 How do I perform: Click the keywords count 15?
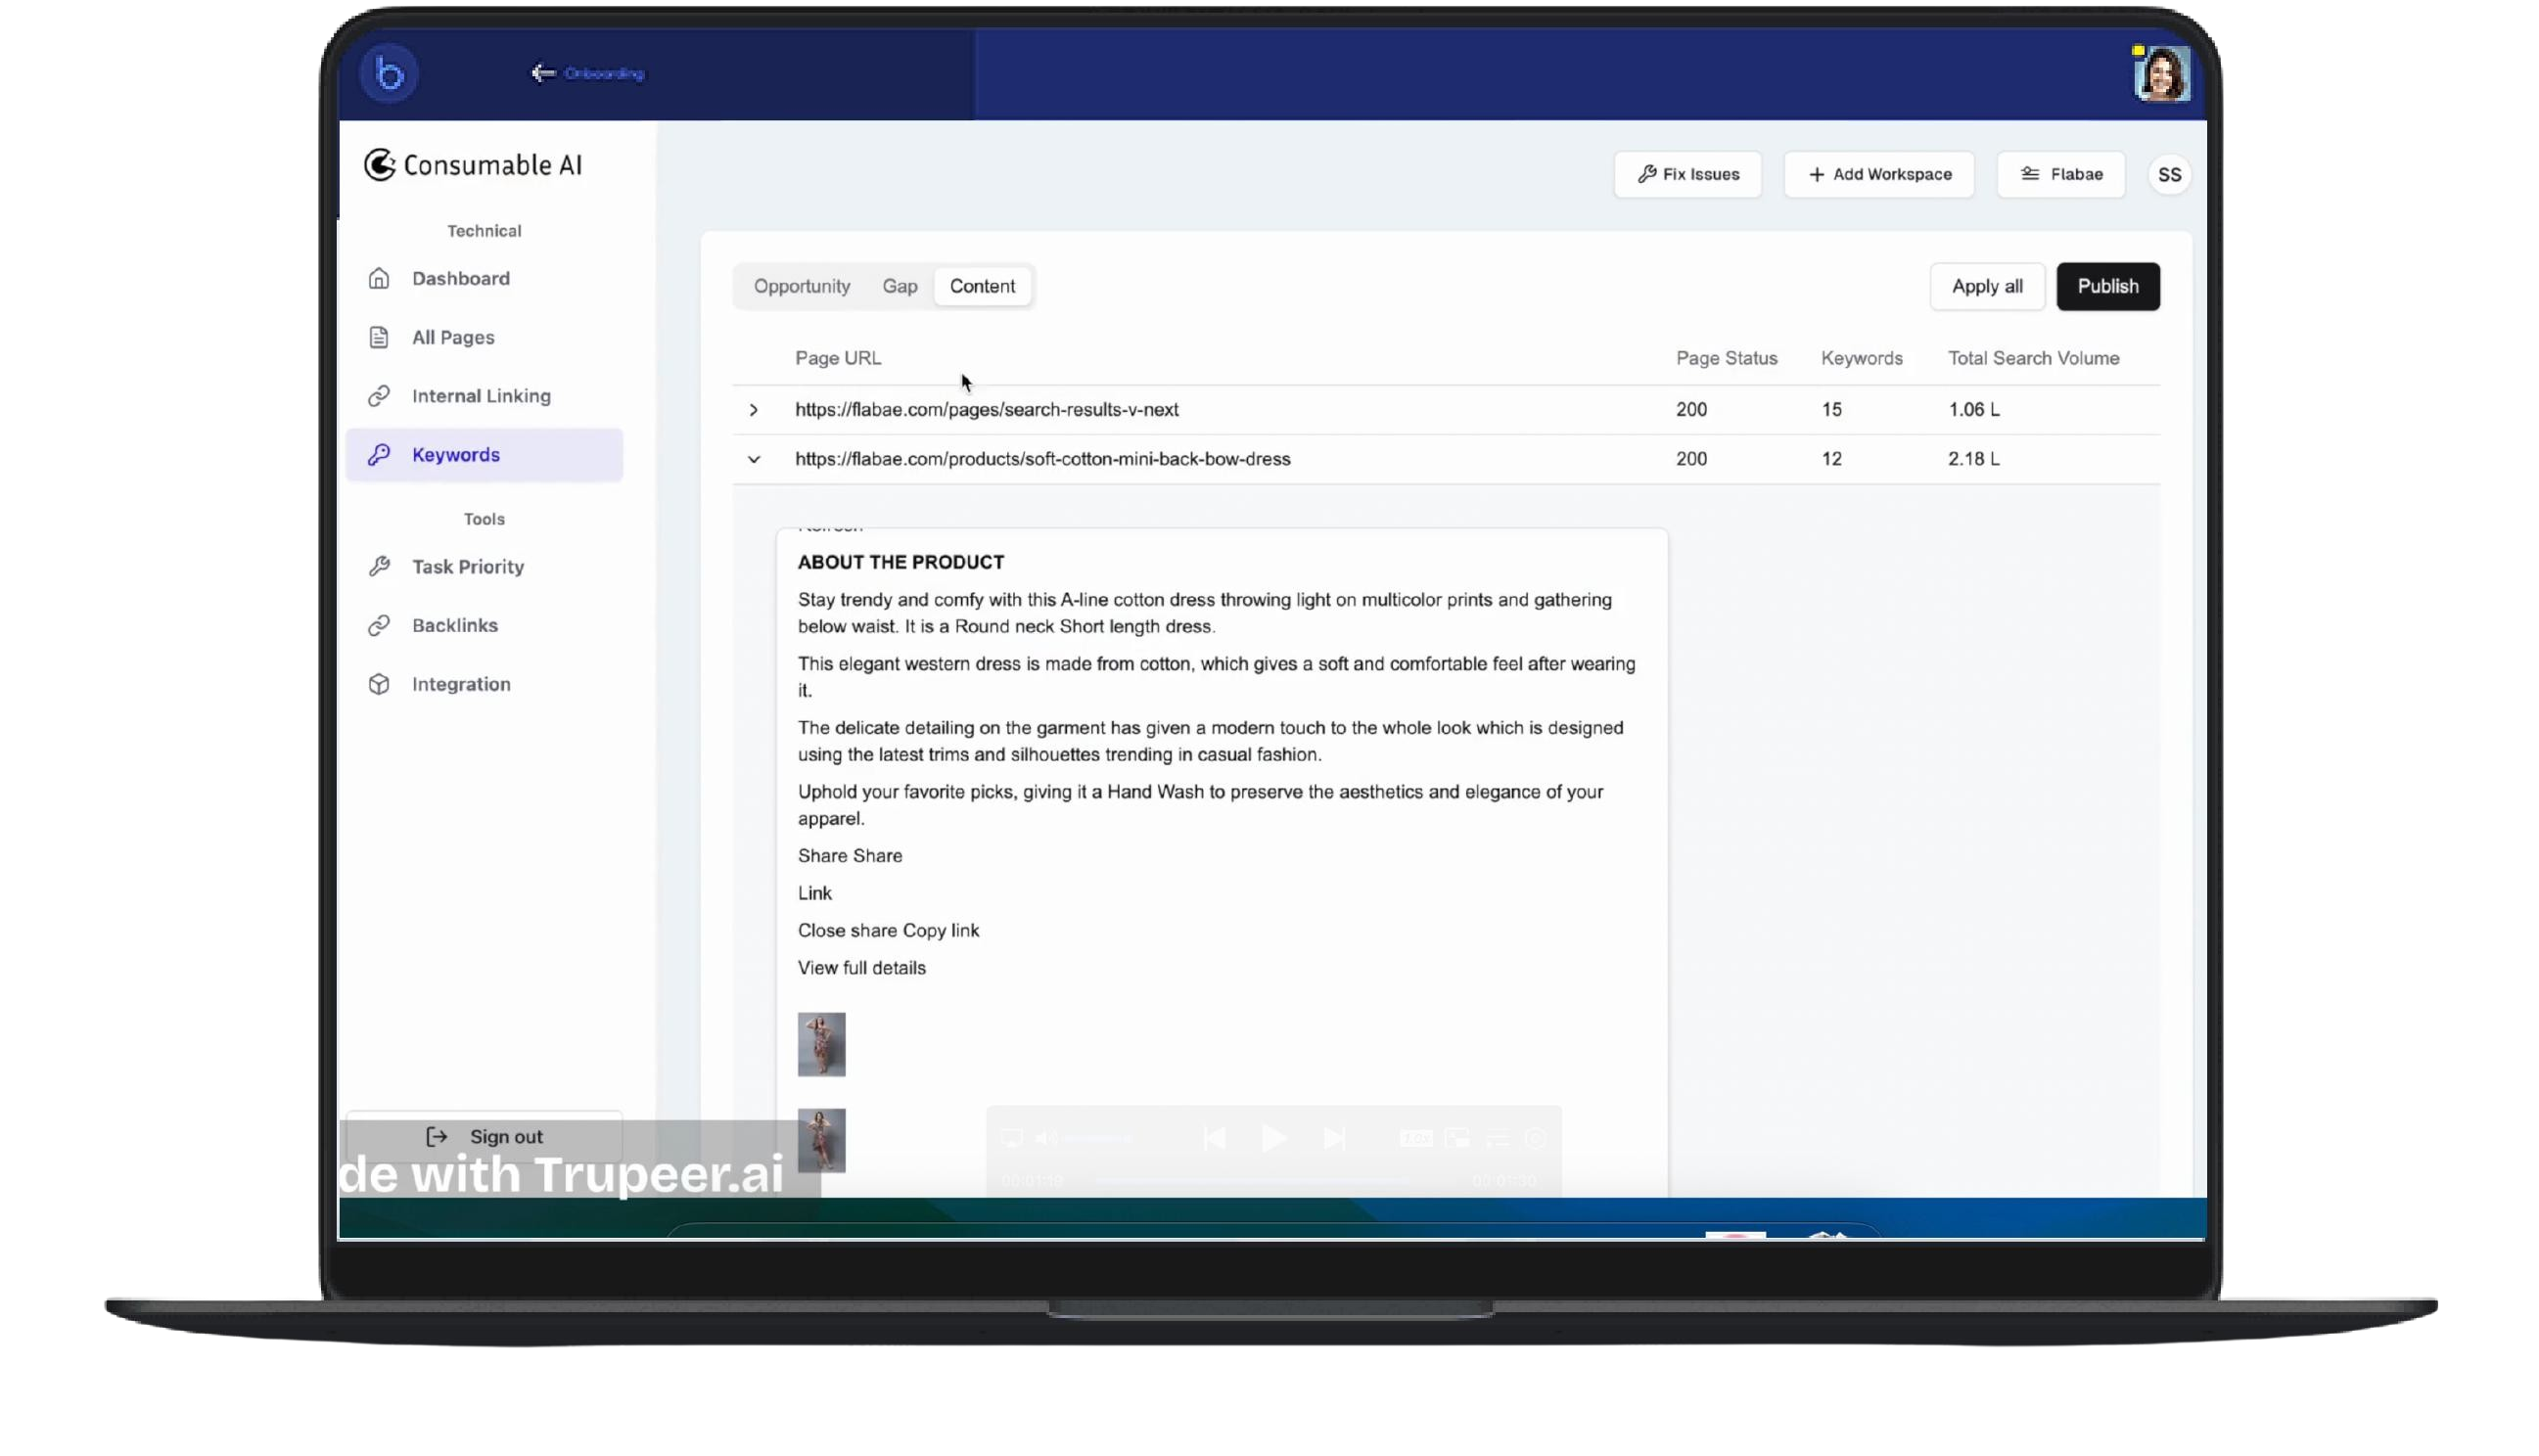coord(1831,410)
